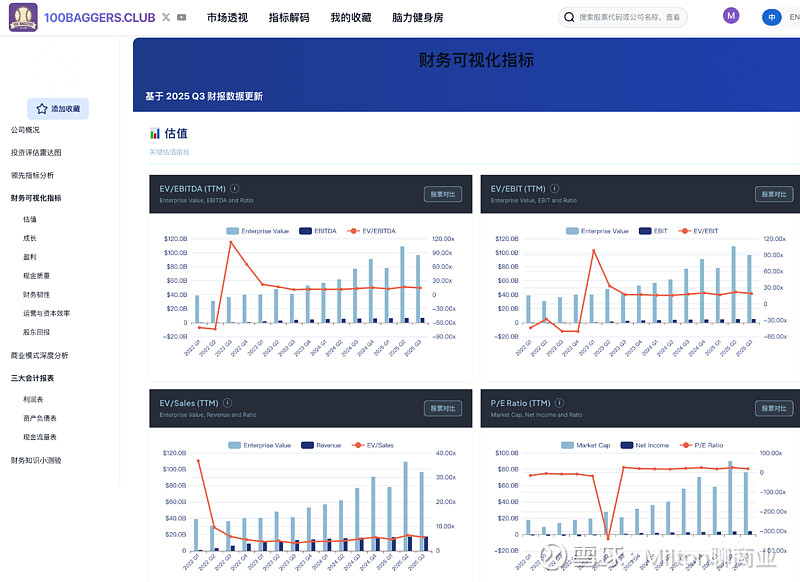Image resolution: width=800 pixels, height=582 pixels.
Task: Go to 运营与资本效率 sidebar sub-item
Action: [x=46, y=313]
